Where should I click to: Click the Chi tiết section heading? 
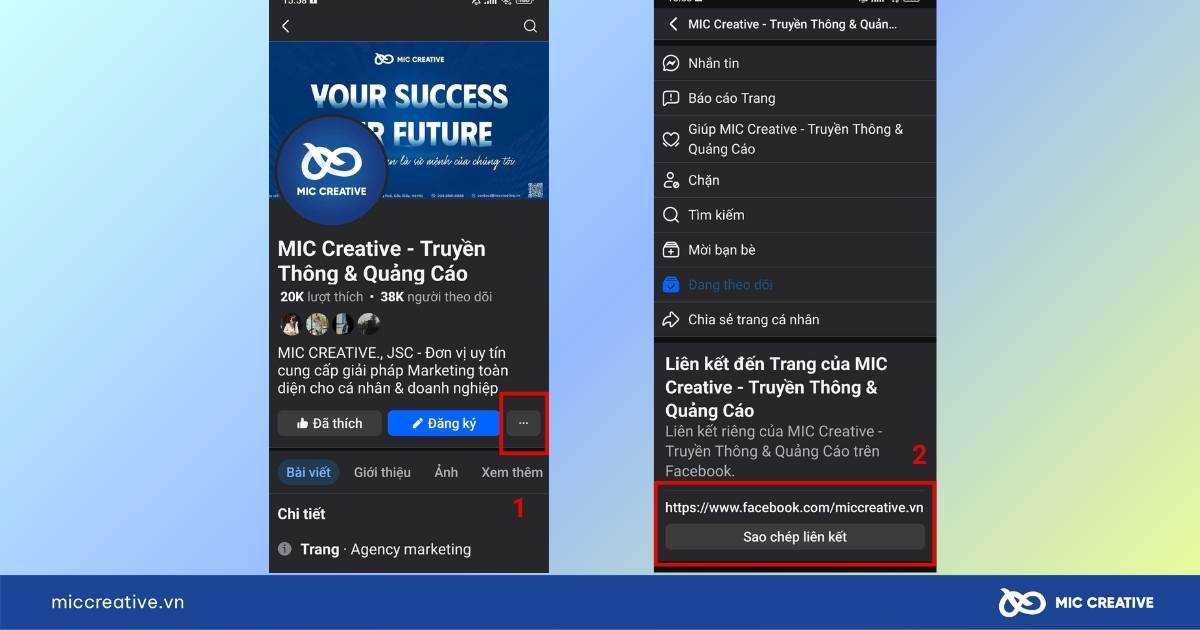coord(301,514)
